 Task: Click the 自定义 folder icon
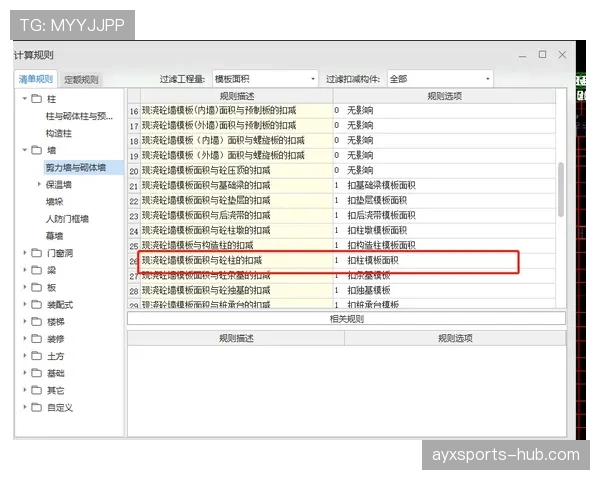coord(36,407)
